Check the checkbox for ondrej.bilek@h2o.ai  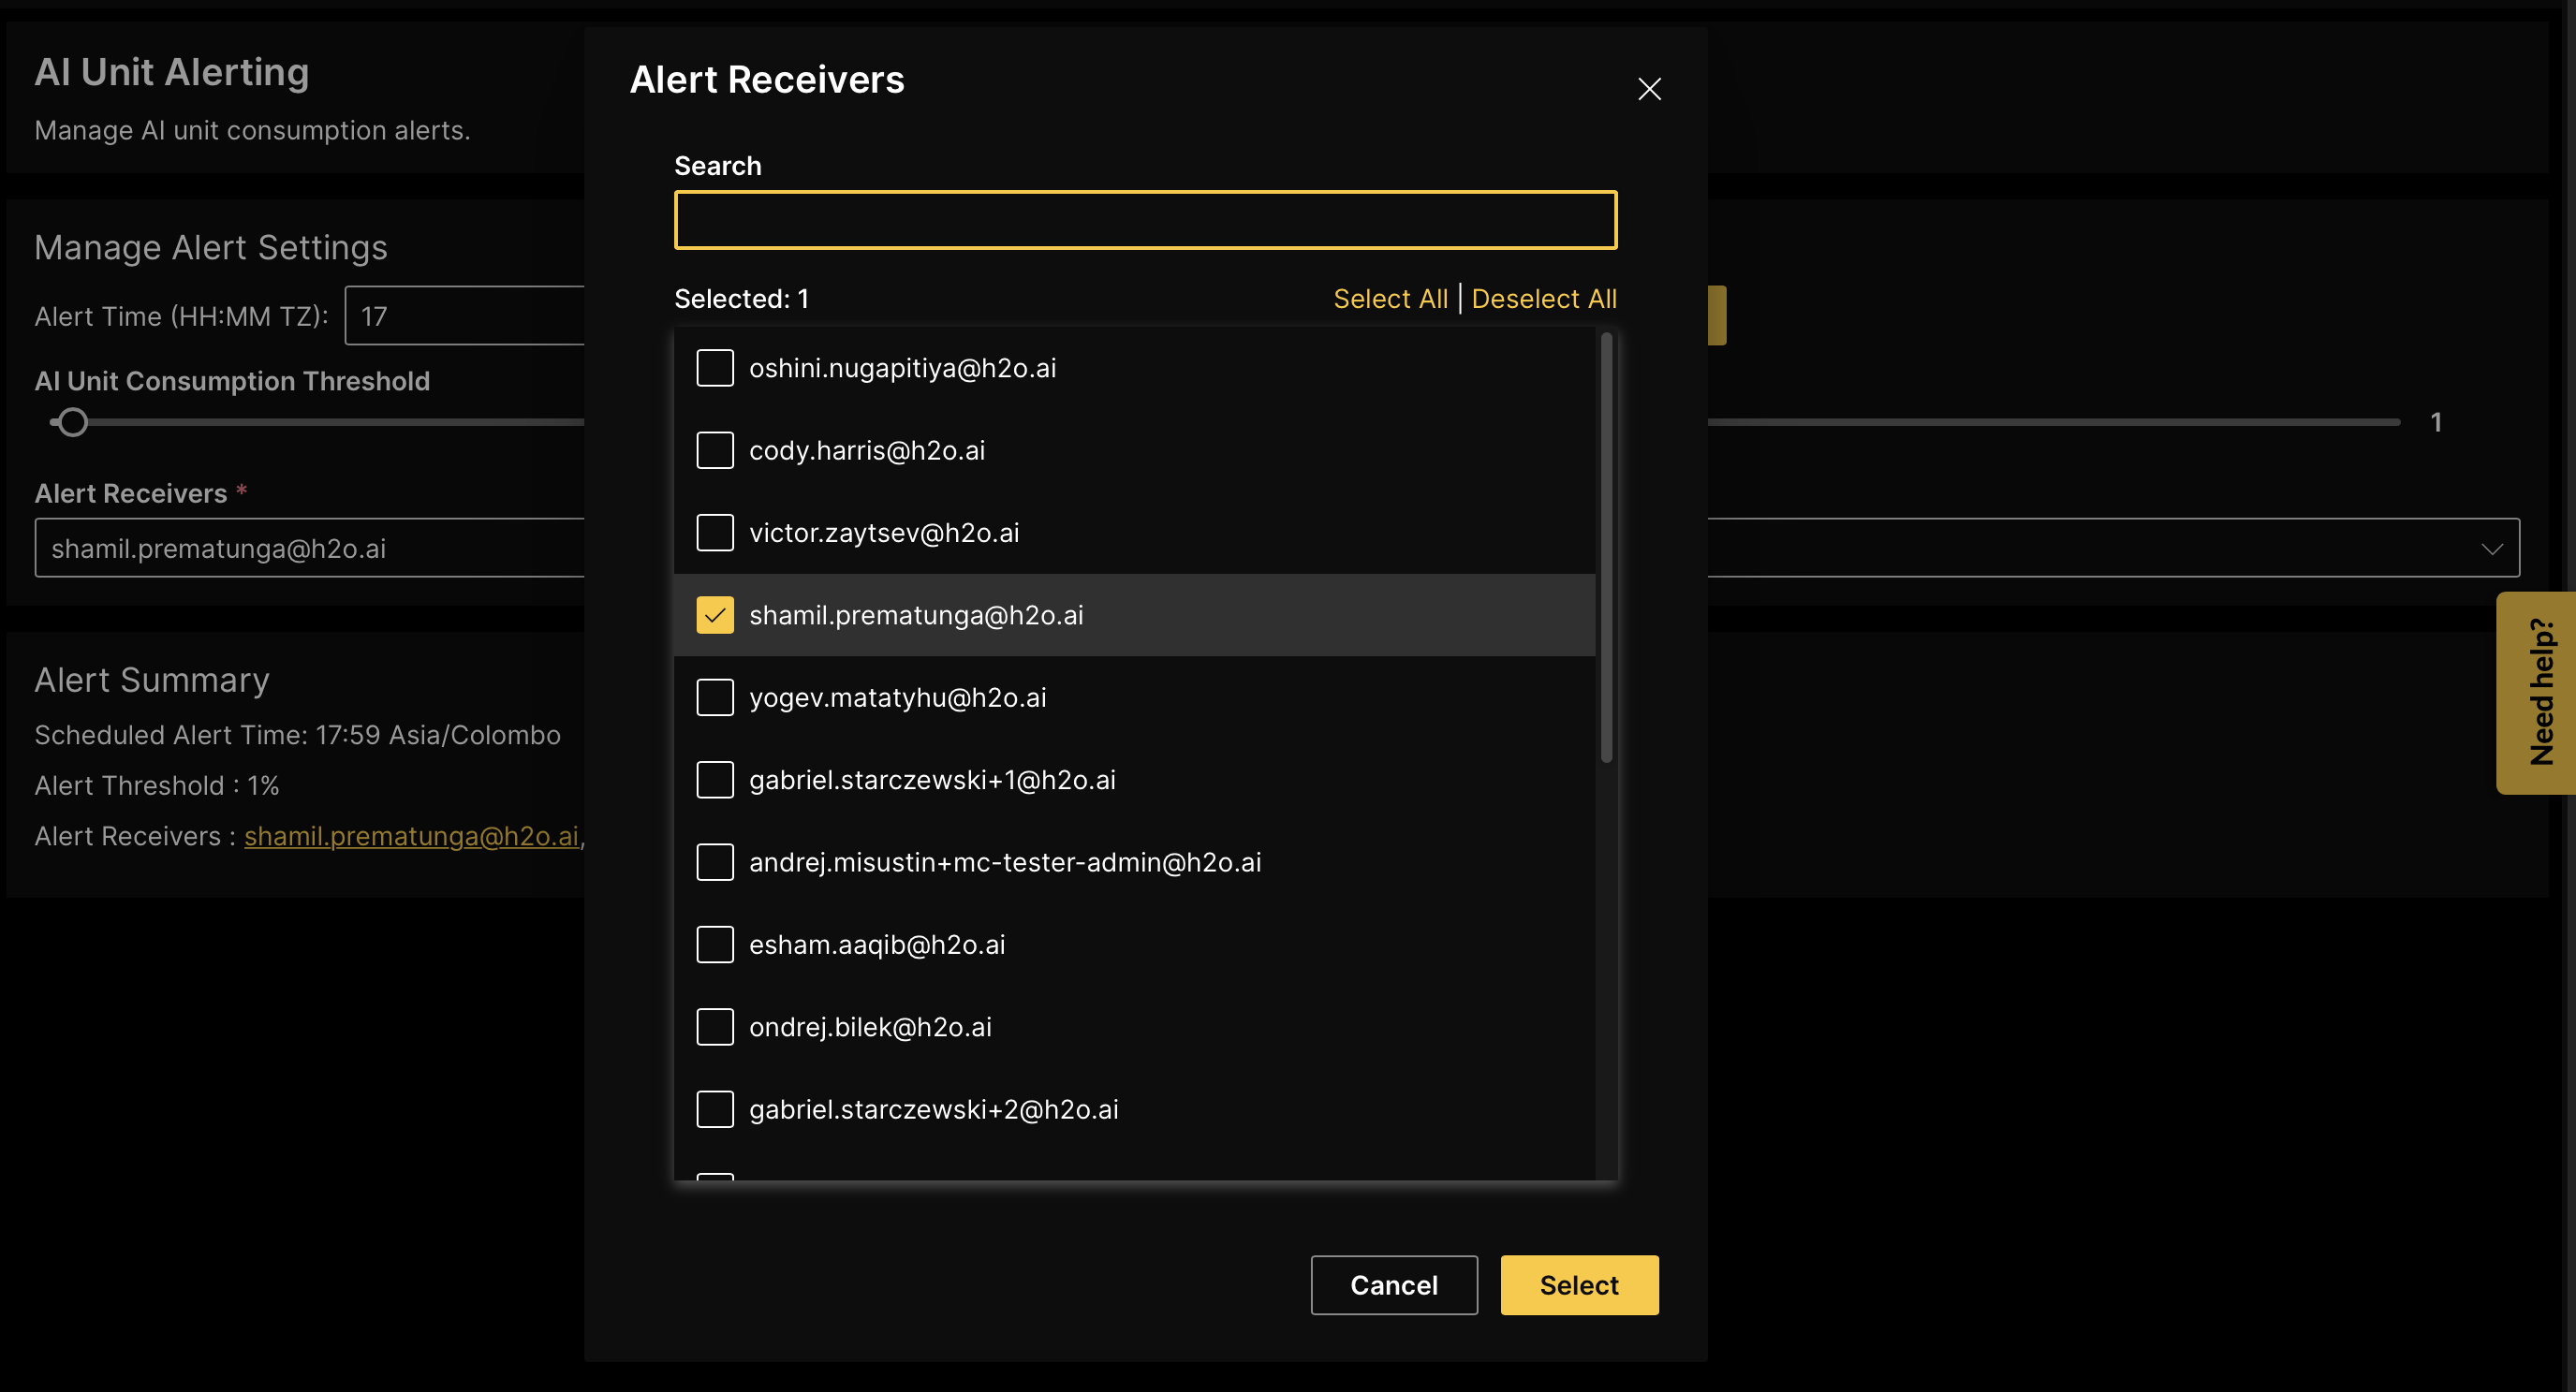pos(715,1026)
